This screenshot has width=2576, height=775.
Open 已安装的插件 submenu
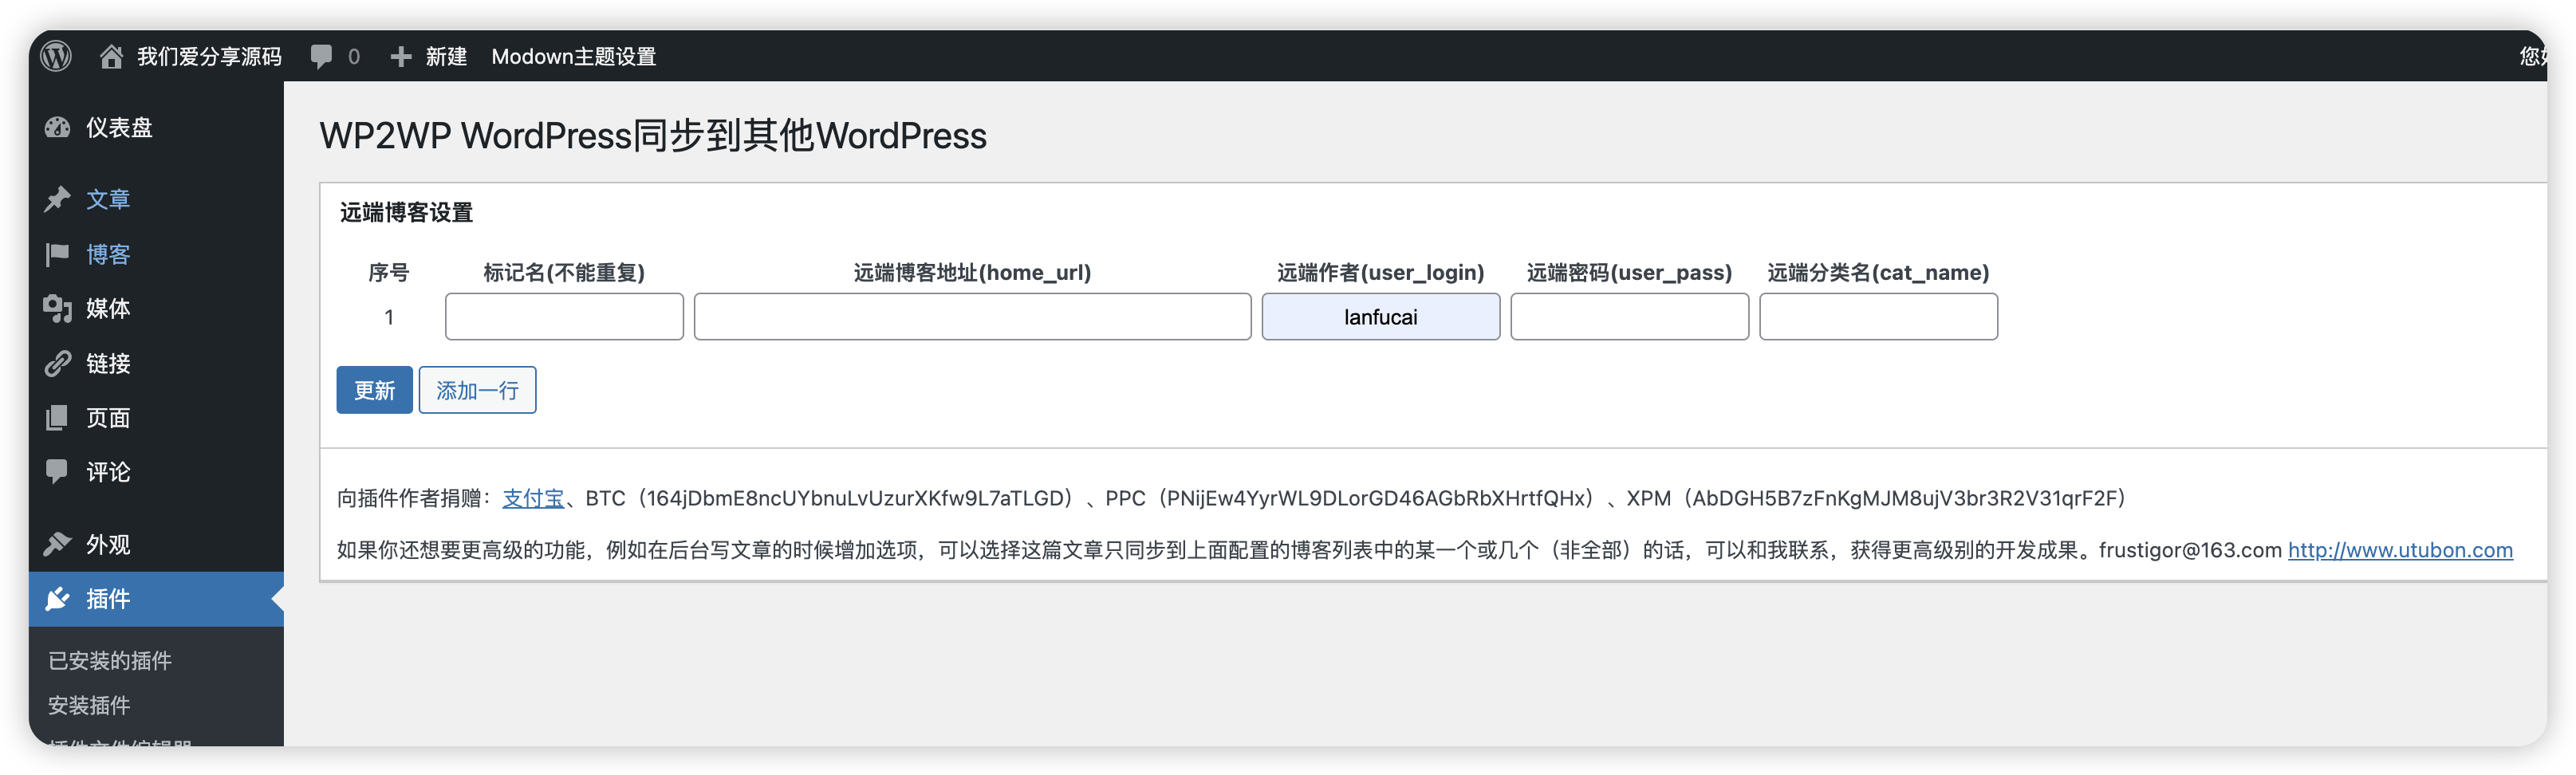tap(110, 661)
